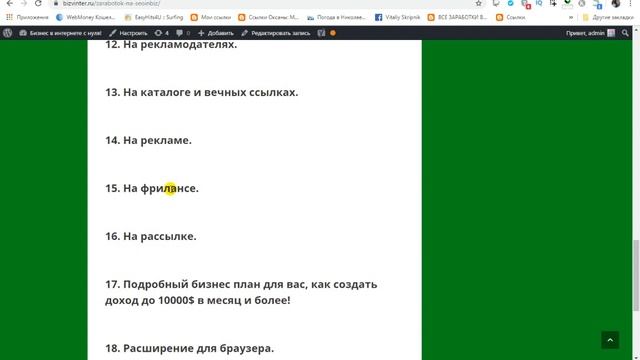The image size is (640, 360).
Task: Open the Ссылки bookmark
Action: (x=511, y=17)
